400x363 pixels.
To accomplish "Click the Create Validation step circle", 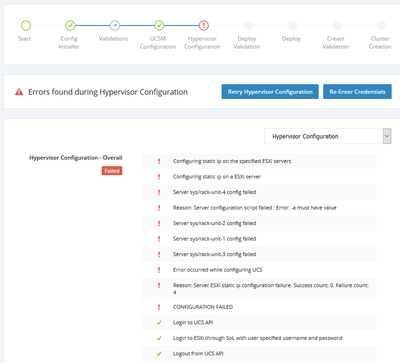I will click(337, 25).
